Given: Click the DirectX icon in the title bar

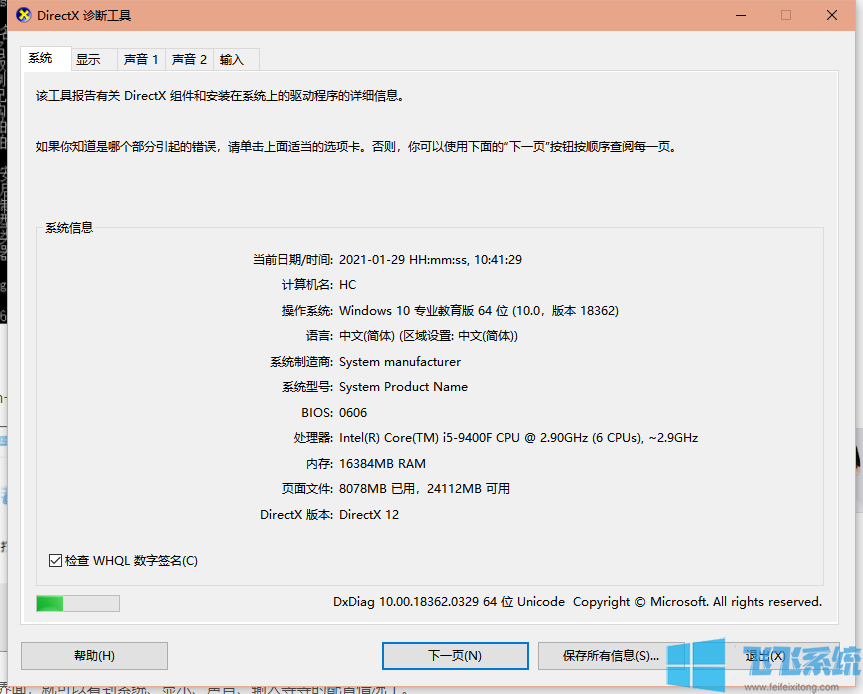Looking at the screenshot, I should pyautogui.click(x=22, y=15).
